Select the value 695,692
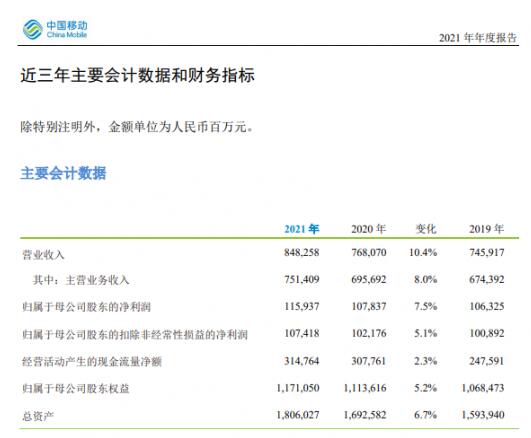 coord(369,279)
